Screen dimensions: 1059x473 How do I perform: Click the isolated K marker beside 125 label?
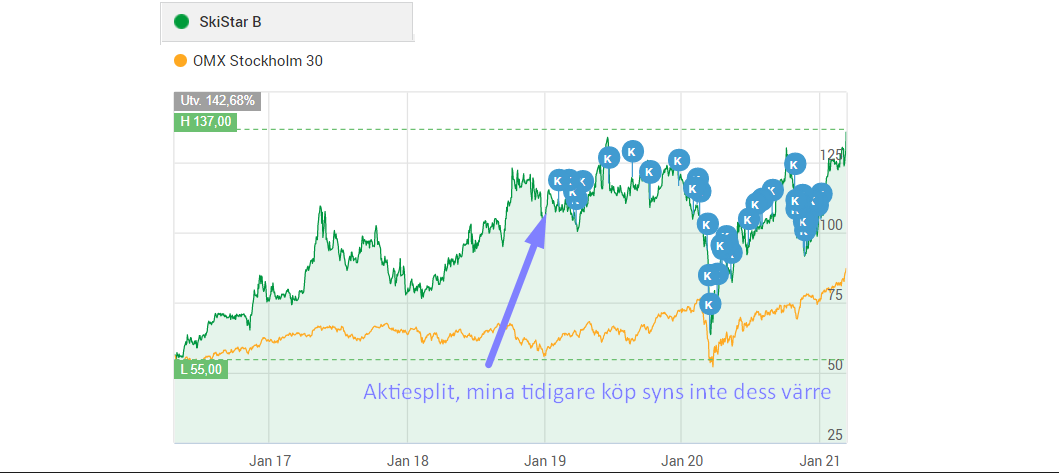coord(794,164)
